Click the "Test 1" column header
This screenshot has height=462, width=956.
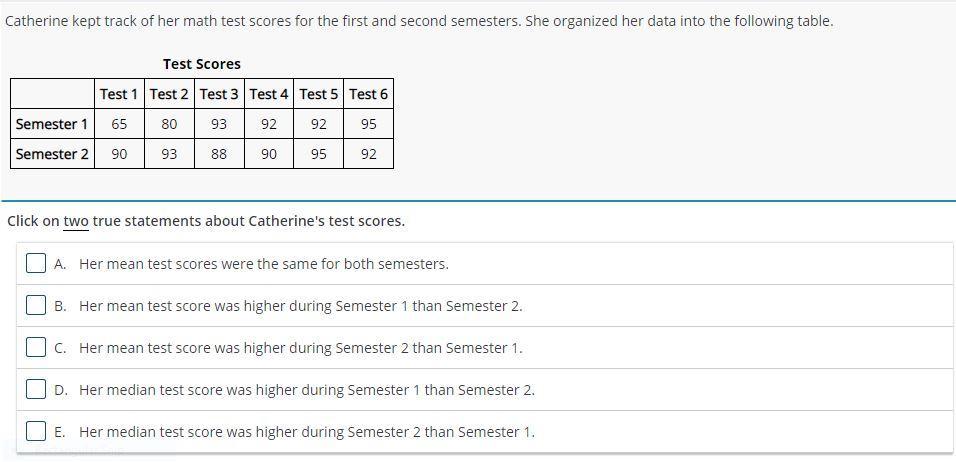coord(119,94)
